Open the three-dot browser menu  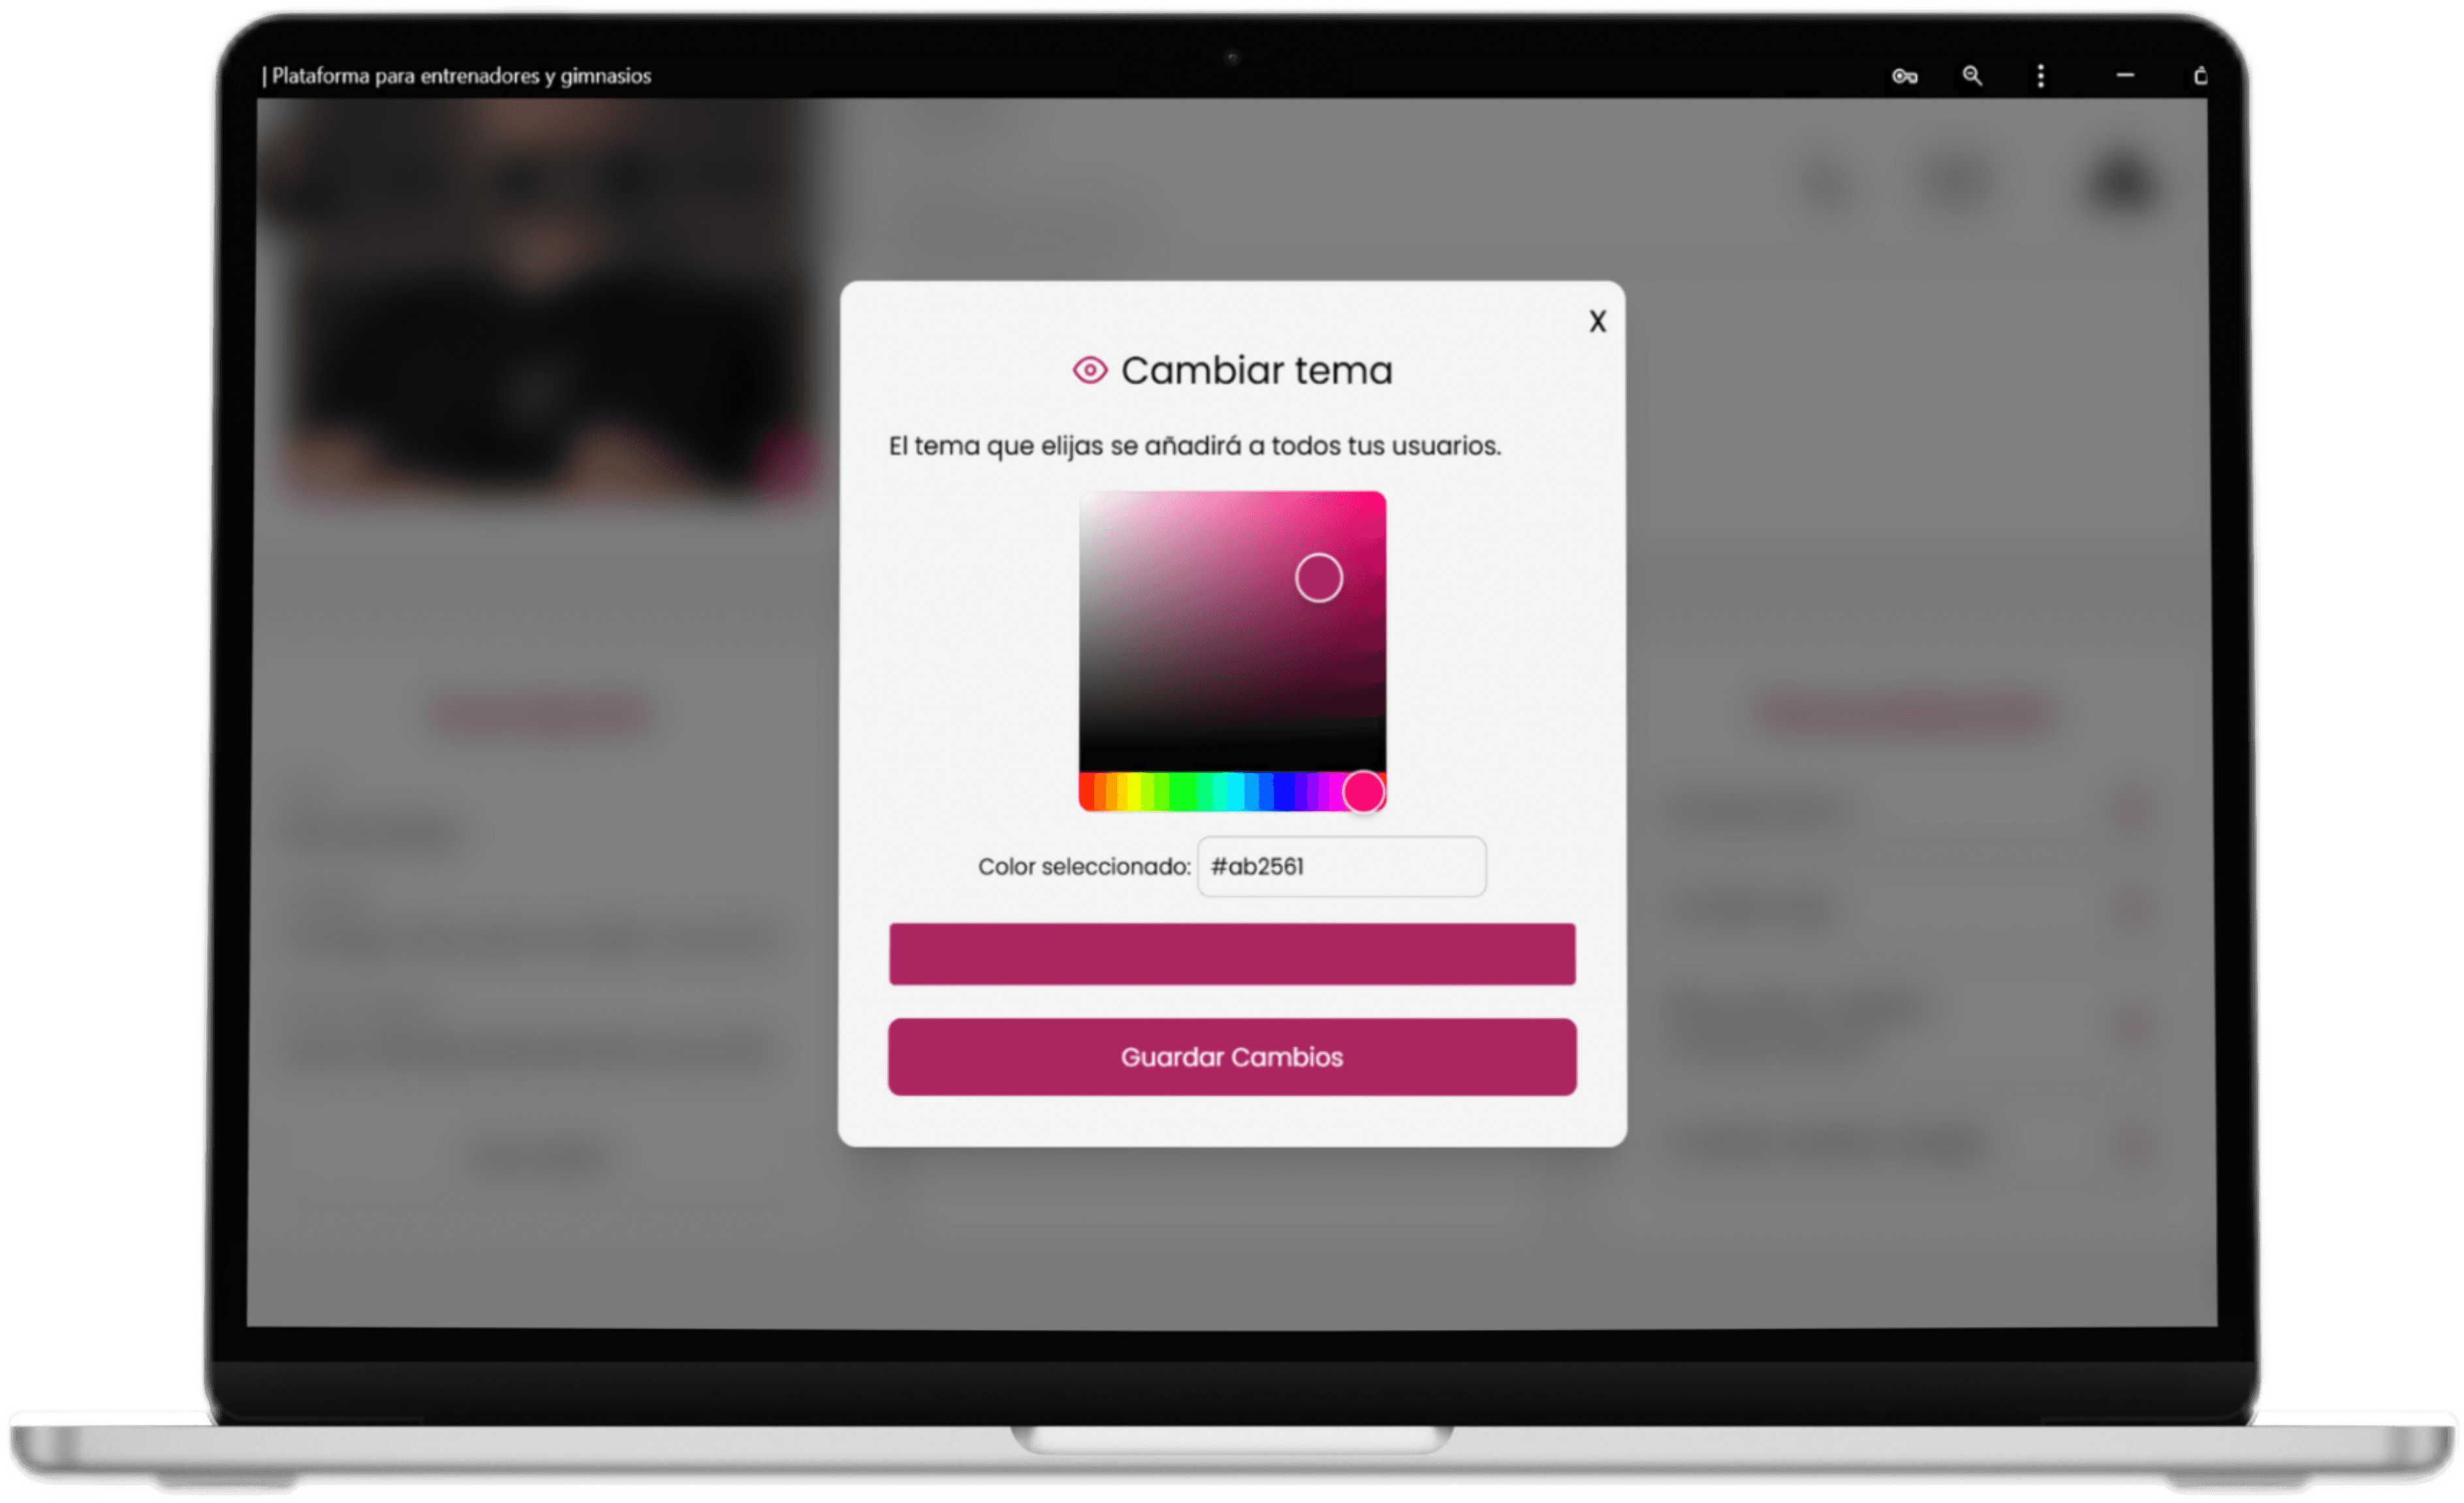point(2041,76)
